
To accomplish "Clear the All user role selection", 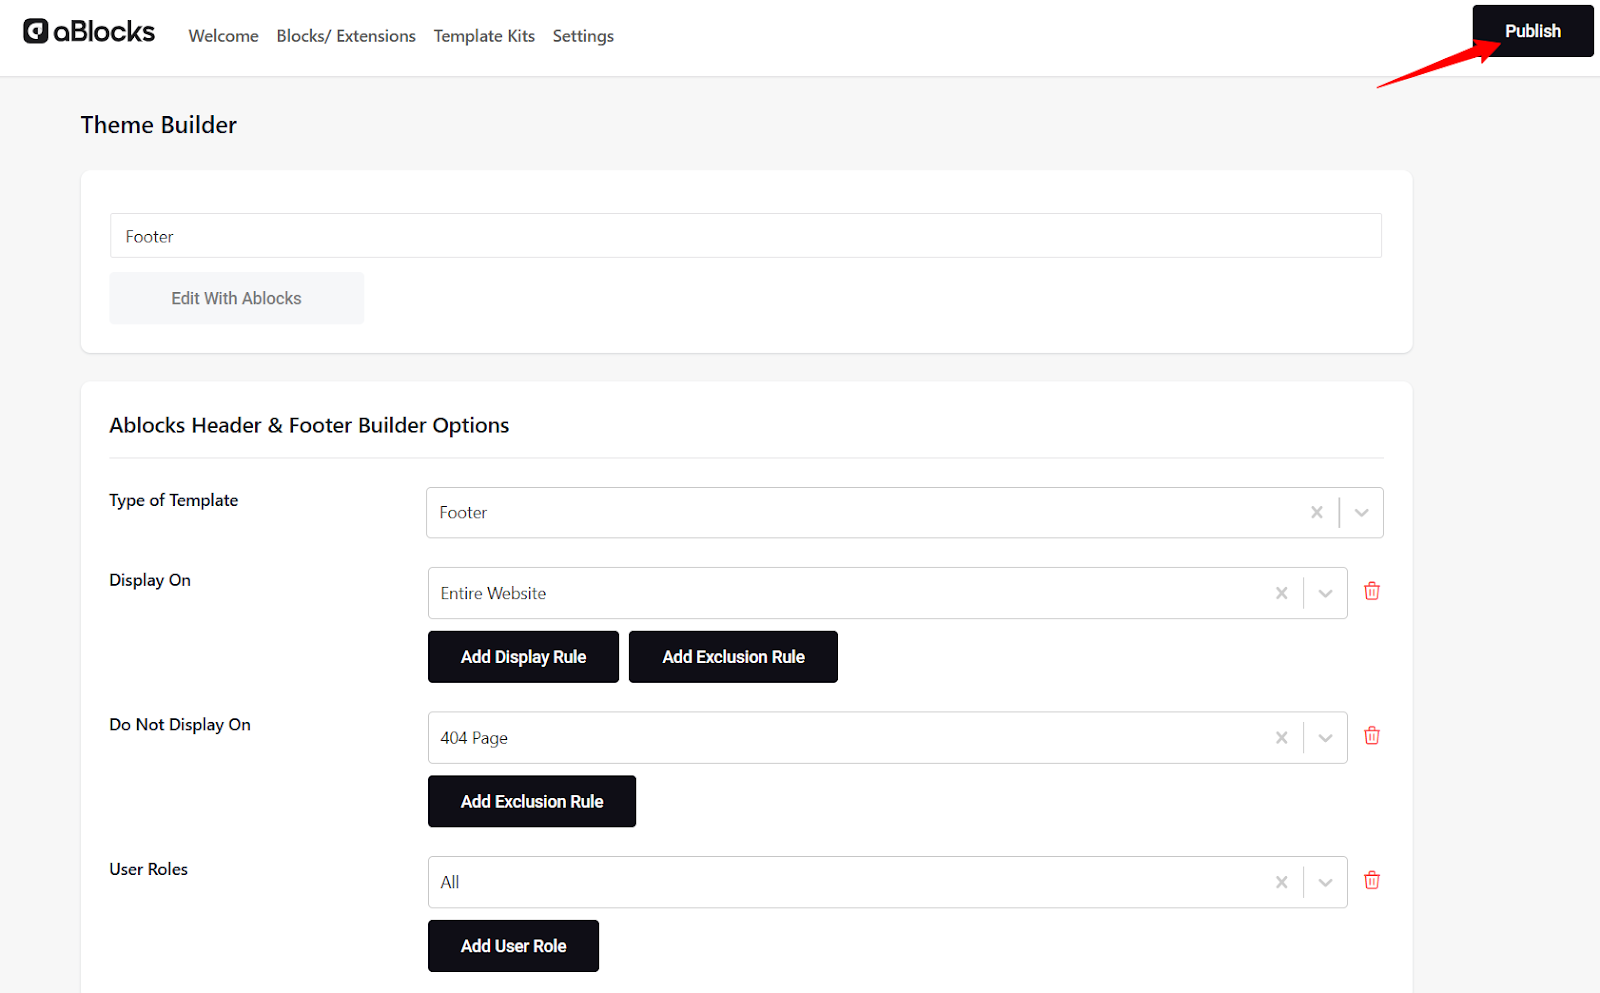I will 1281,882.
